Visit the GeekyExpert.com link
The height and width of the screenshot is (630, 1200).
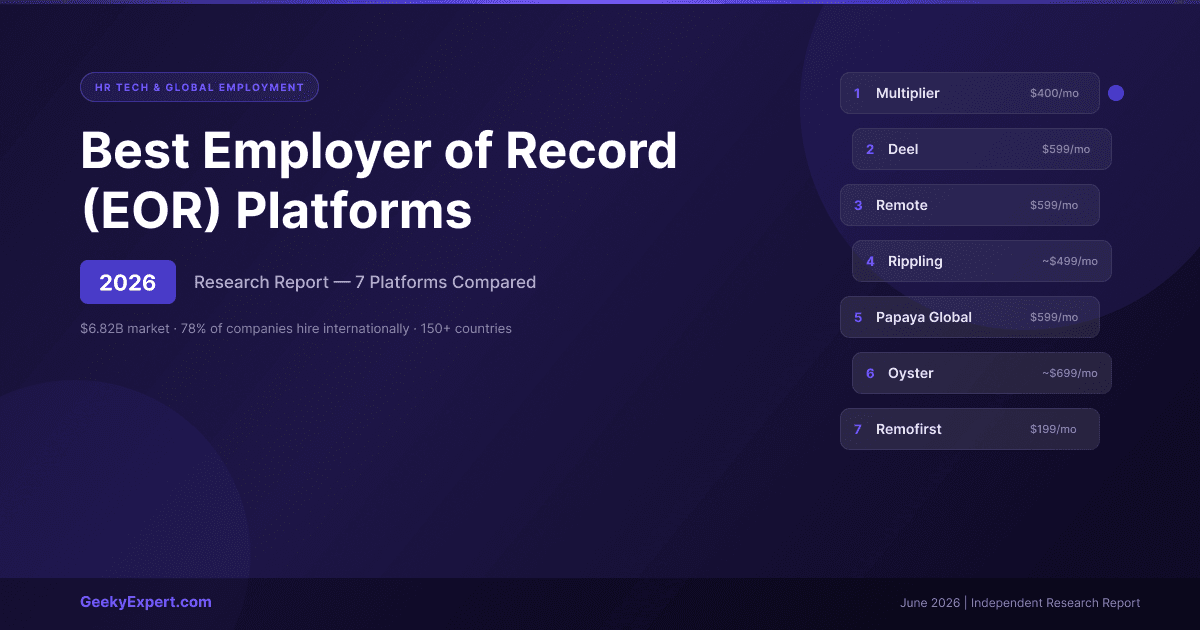(x=146, y=602)
